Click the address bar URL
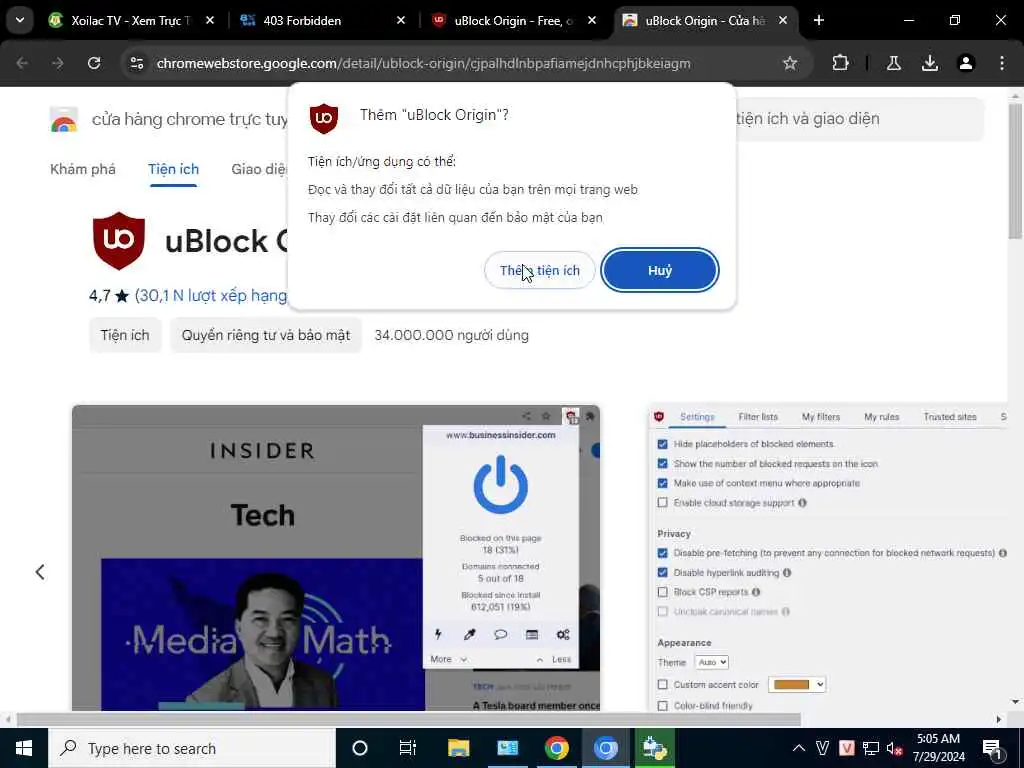 pos(423,63)
